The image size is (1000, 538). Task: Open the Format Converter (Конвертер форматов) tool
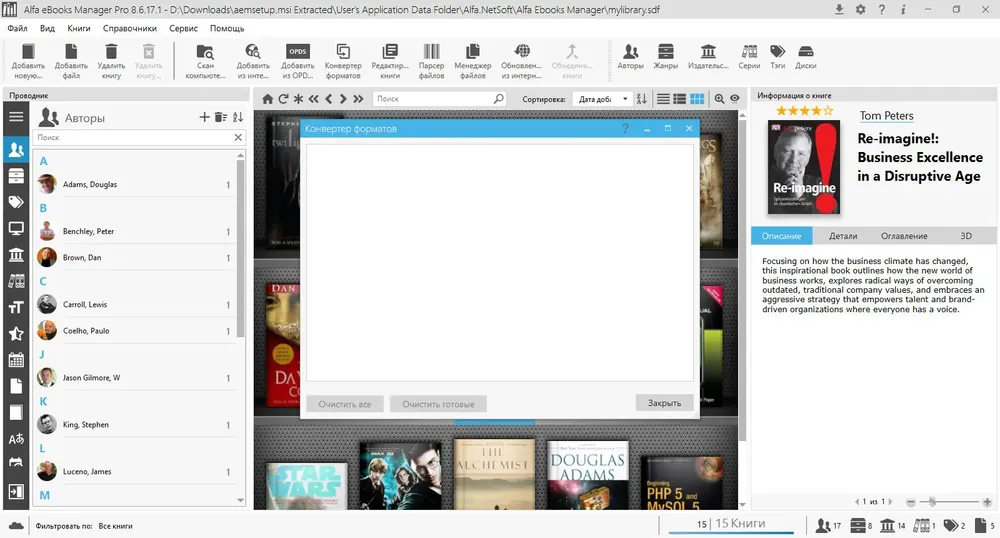pyautogui.click(x=342, y=61)
